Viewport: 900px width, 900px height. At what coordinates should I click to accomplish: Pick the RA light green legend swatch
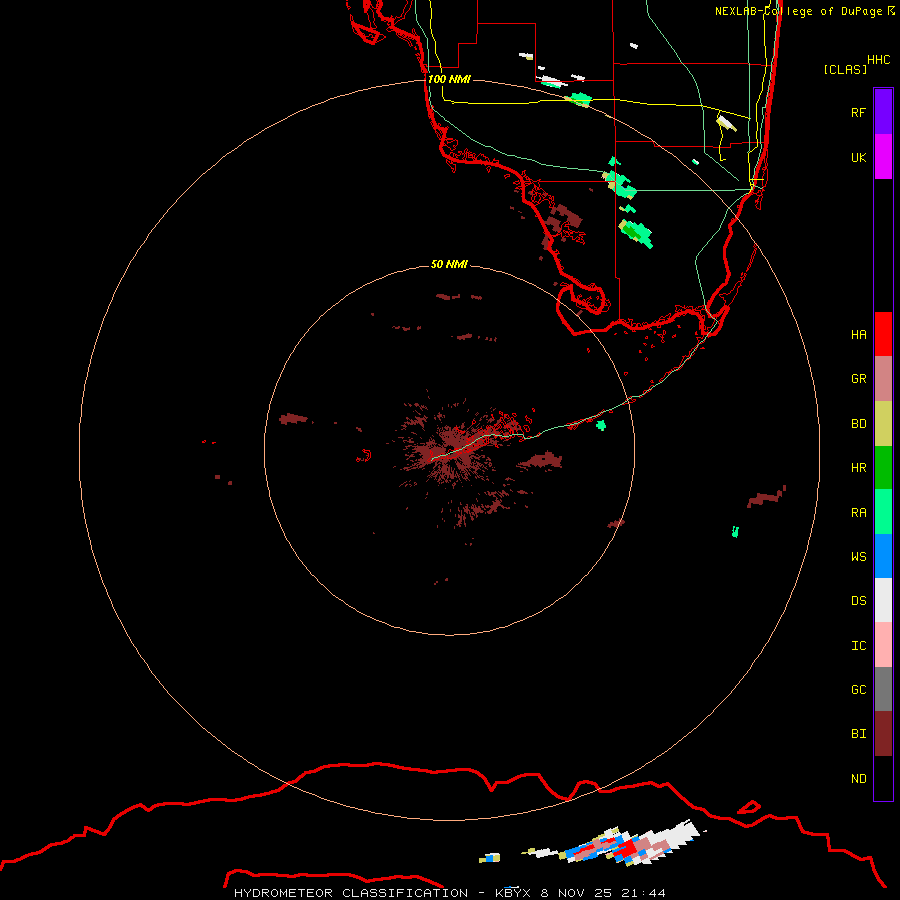pyautogui.click(x=883, y=512)
